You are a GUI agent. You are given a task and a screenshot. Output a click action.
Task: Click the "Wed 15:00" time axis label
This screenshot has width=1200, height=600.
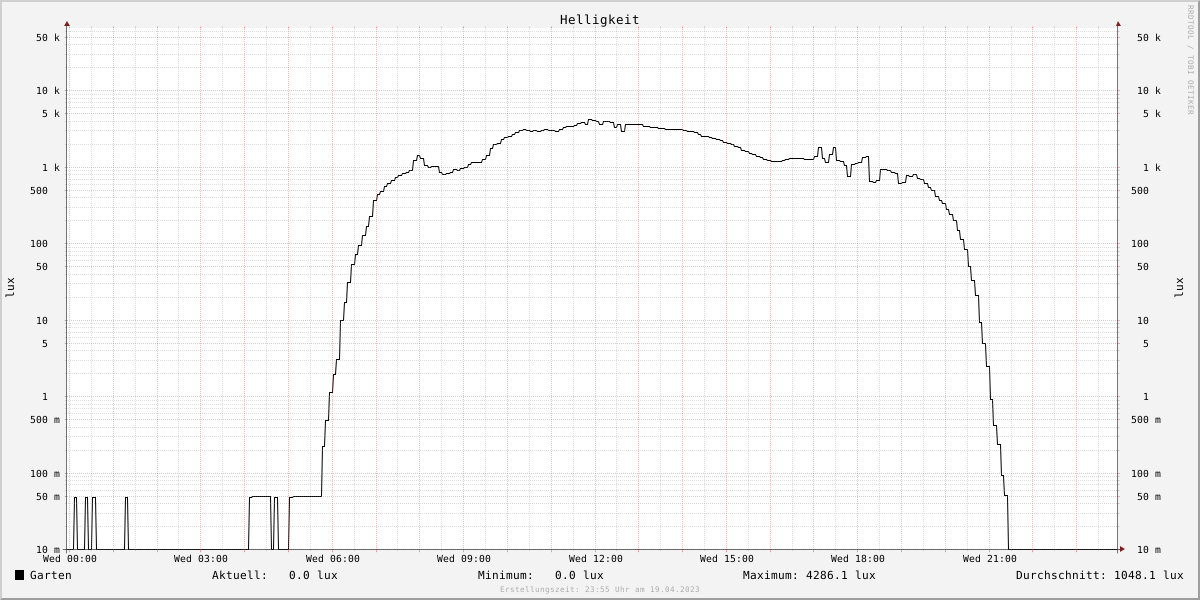[x=727, y=559]
